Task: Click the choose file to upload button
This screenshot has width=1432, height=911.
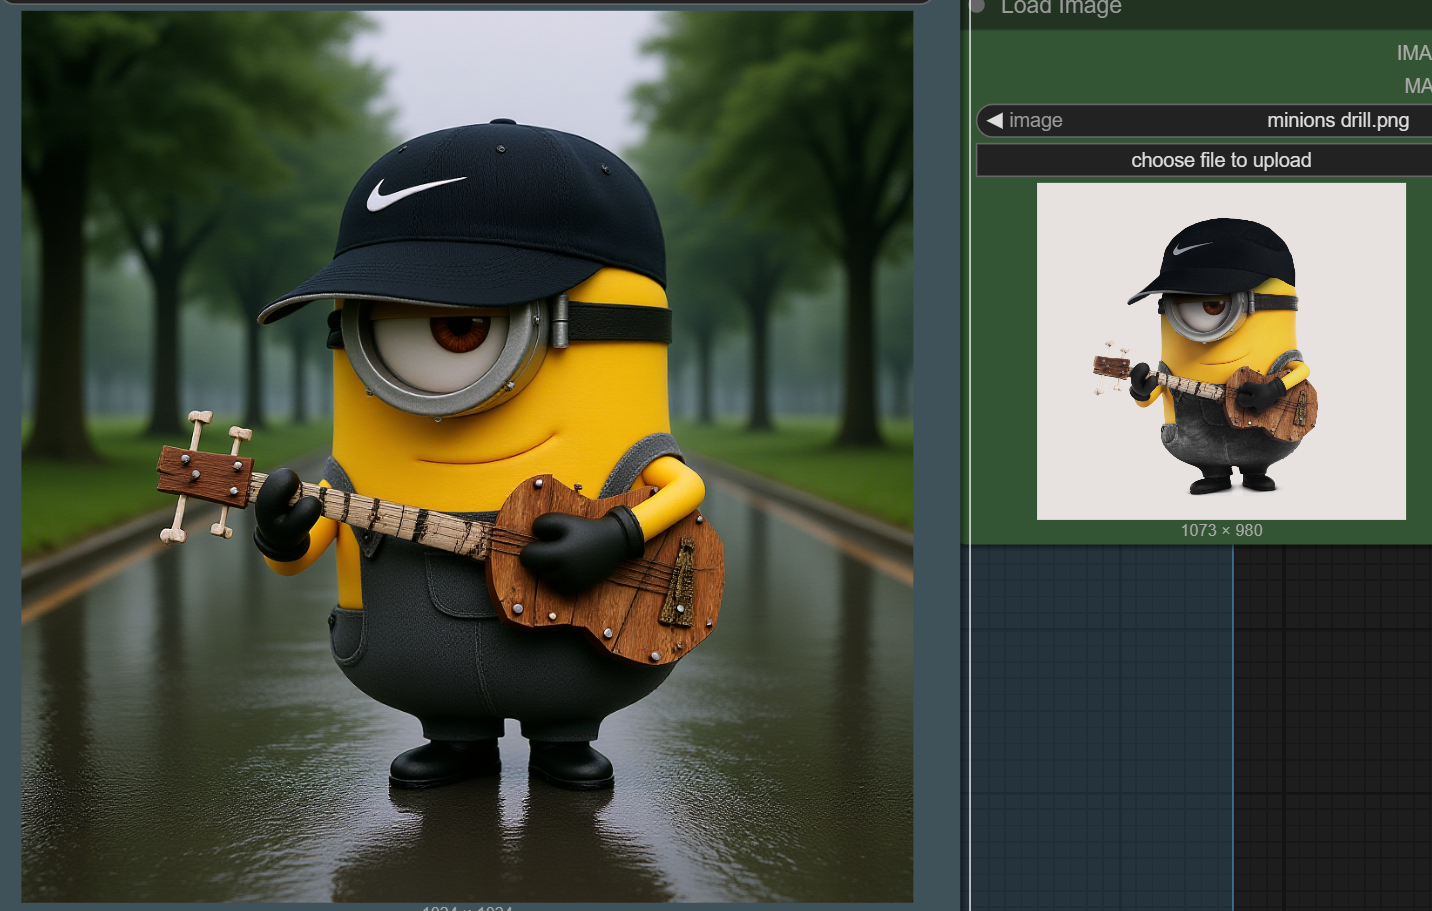Action: click(x=1220, y=160)
